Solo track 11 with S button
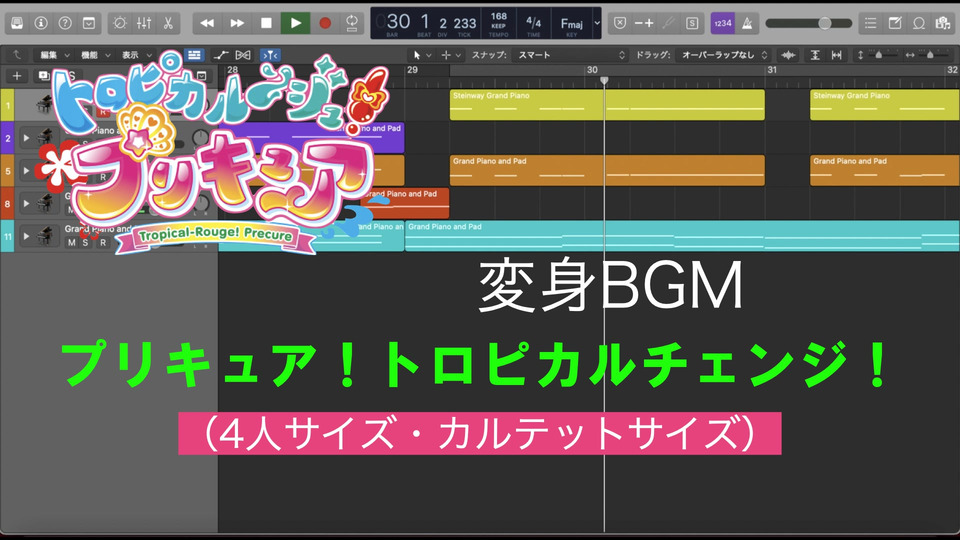The width and height of the screenshot is (960, 540). click(85, 242)
